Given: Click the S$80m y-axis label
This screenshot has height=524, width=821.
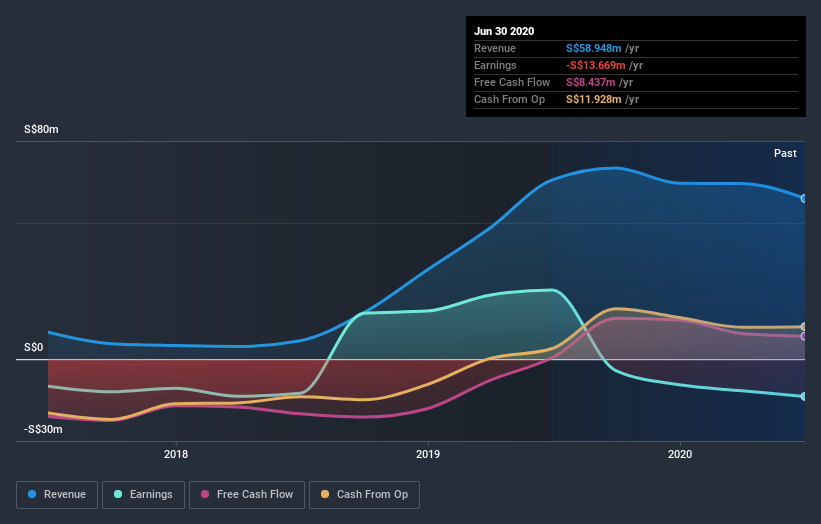Looking at the screenshot, I should tap(41, 129).
